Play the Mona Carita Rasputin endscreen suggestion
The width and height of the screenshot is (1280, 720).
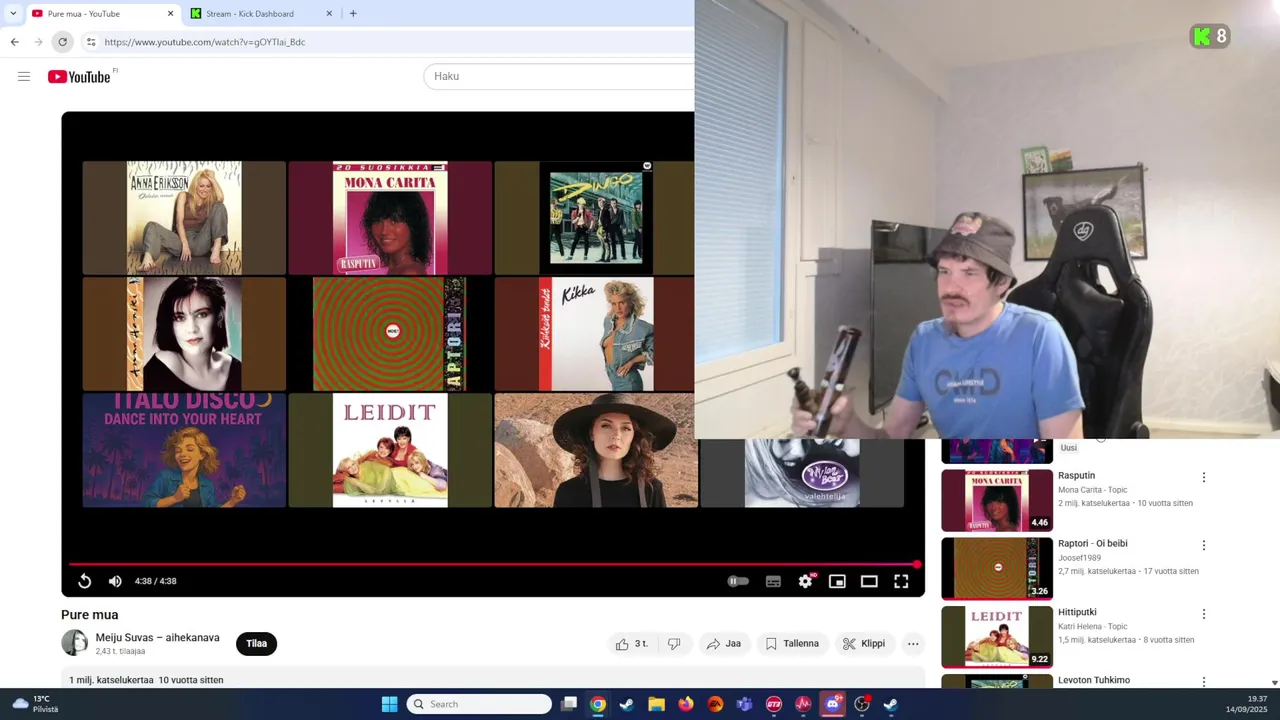(x=390, y=218)
